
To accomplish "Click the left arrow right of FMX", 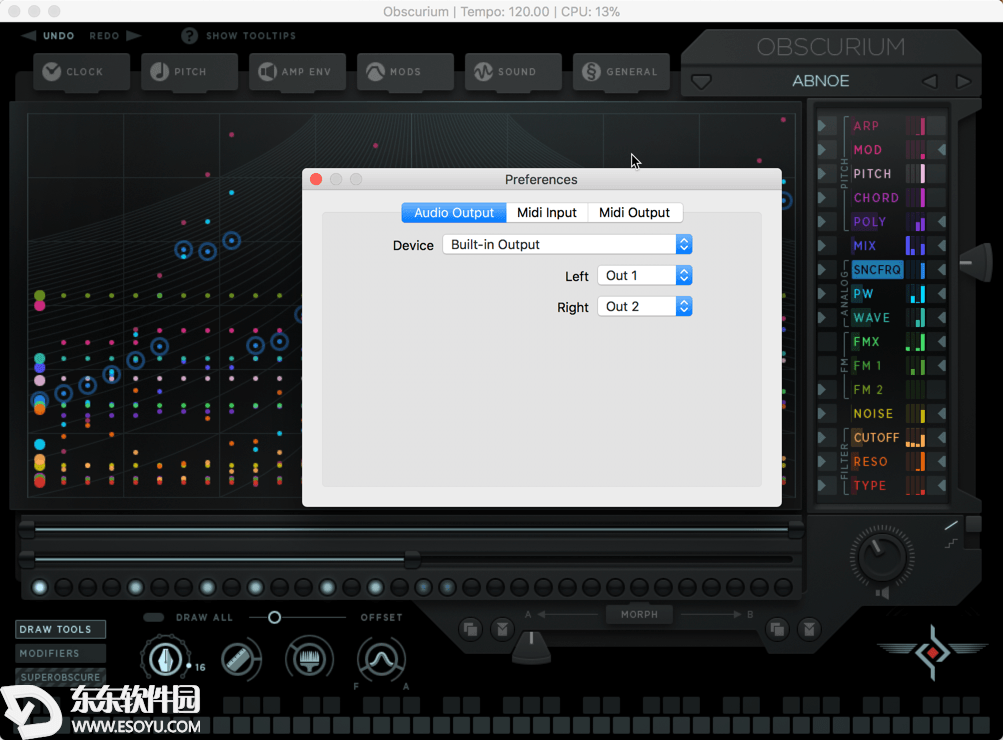I will (941, 342).
